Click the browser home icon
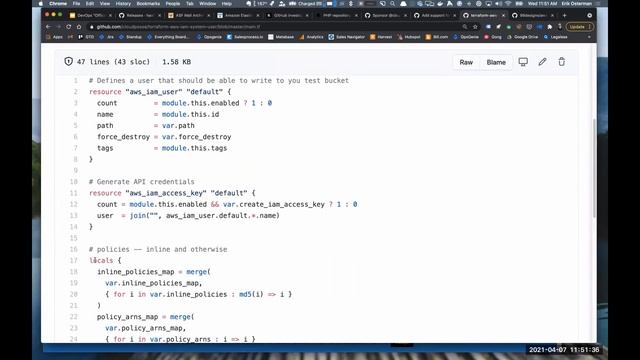Screen dimensions: 640x360 click(79, 27)
